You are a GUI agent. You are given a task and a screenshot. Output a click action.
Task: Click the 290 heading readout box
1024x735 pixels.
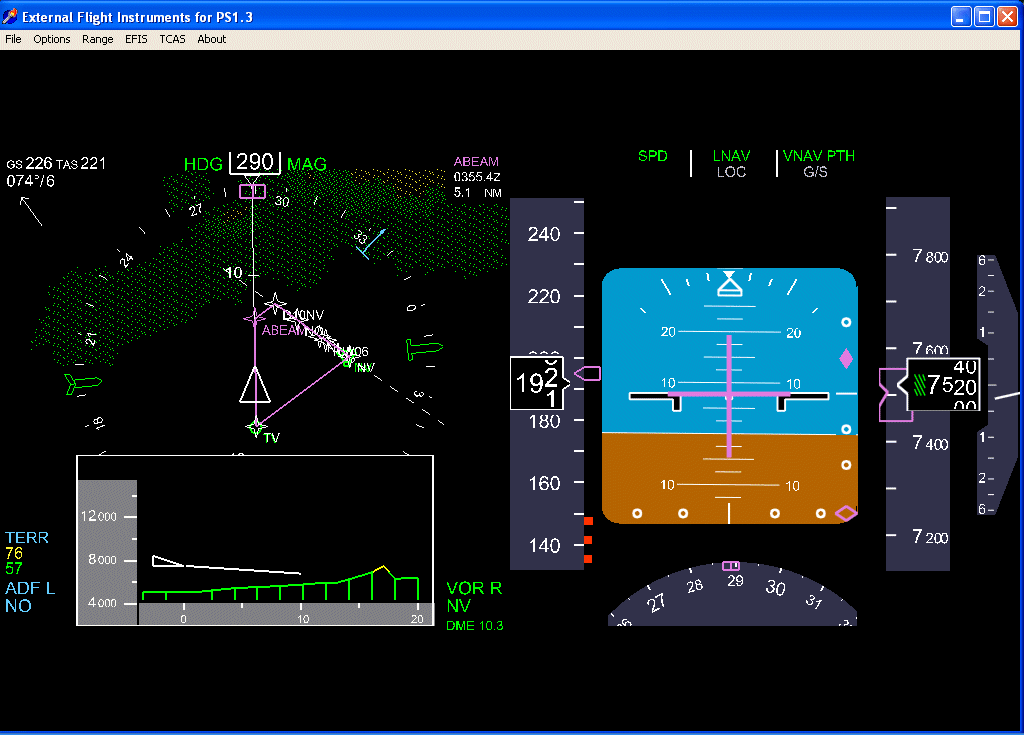(255, 163)
